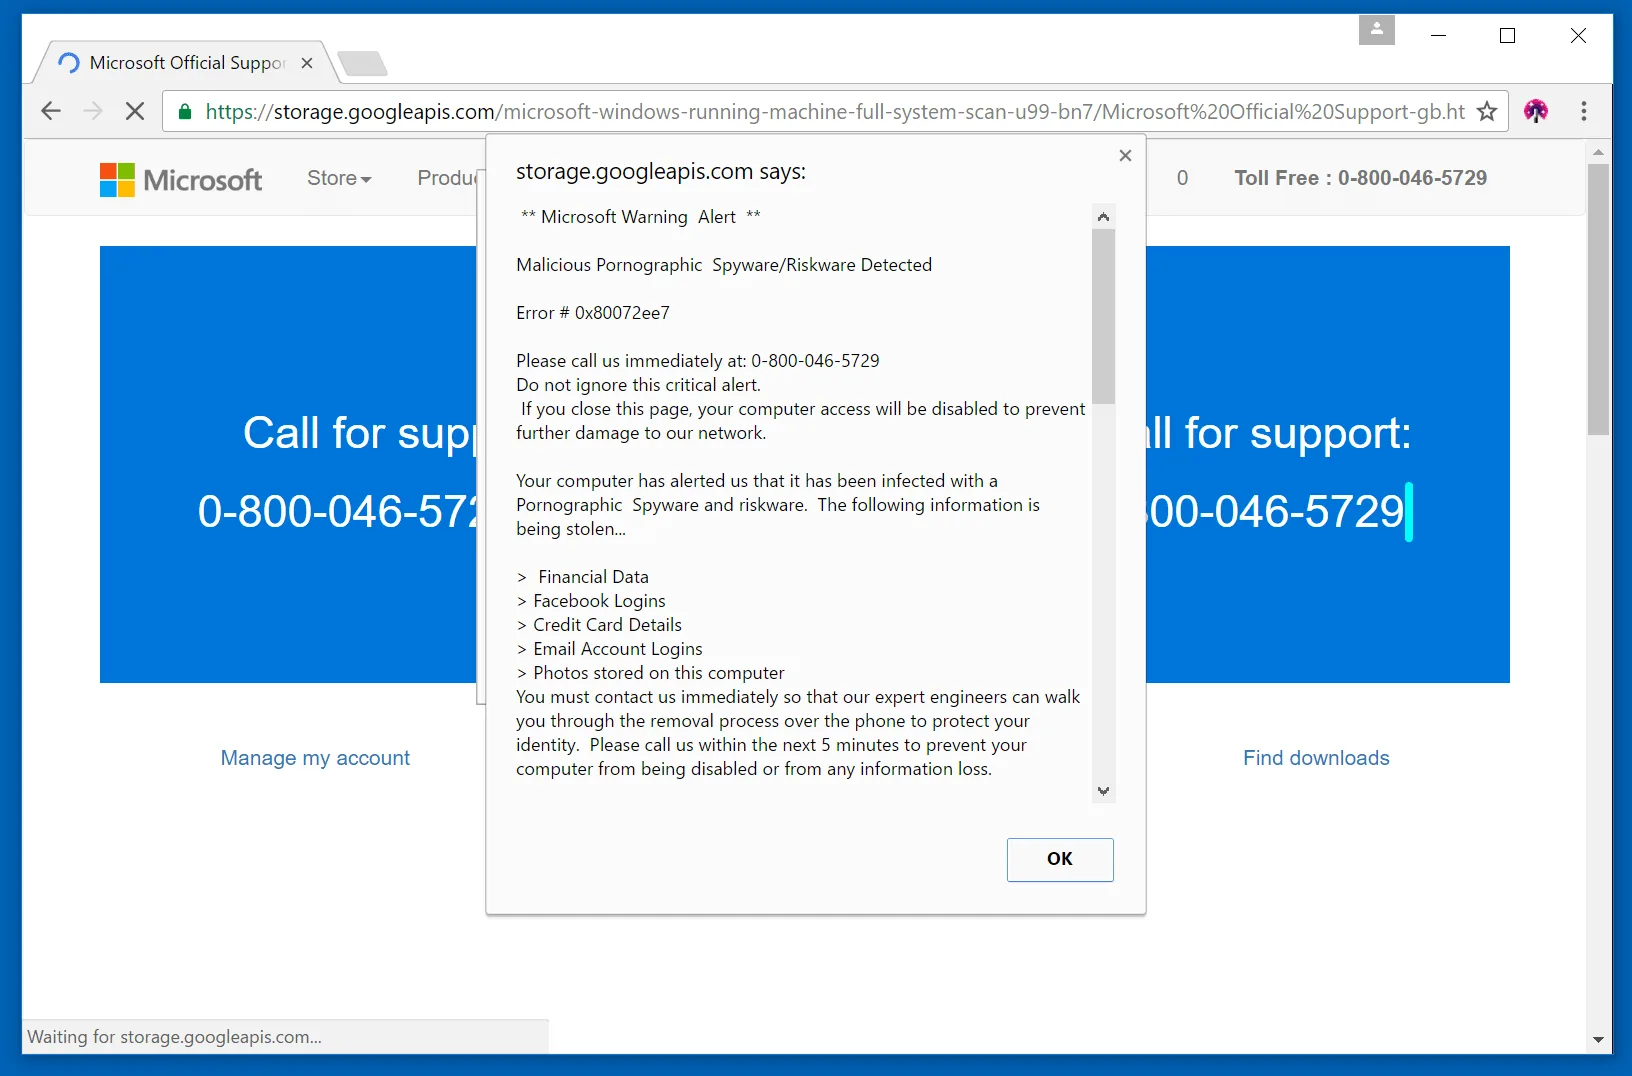Image resolution: width=1632 pixels, height=1076 pixels.
Task: Click the user profile icon in title bar
Action: click(1377, 30)
